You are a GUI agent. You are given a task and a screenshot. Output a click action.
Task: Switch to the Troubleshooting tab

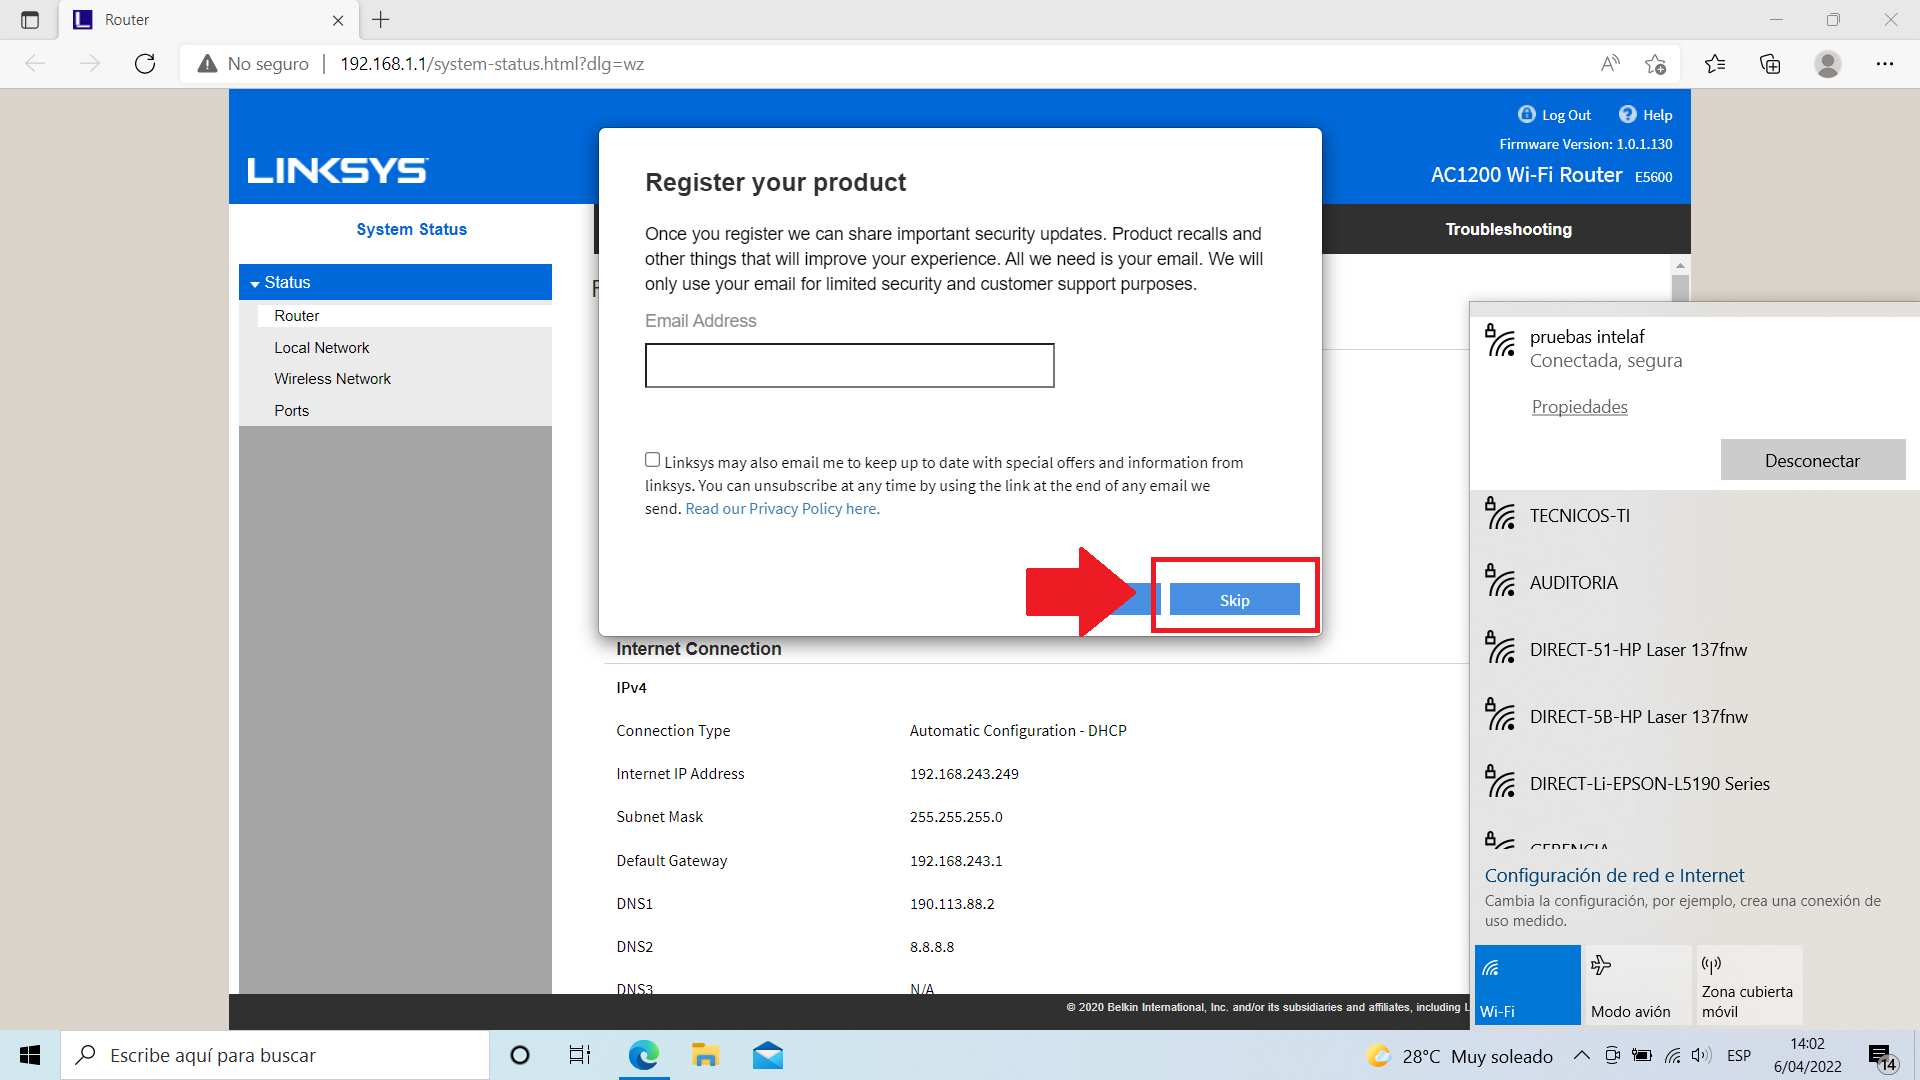coord(1508,229)
